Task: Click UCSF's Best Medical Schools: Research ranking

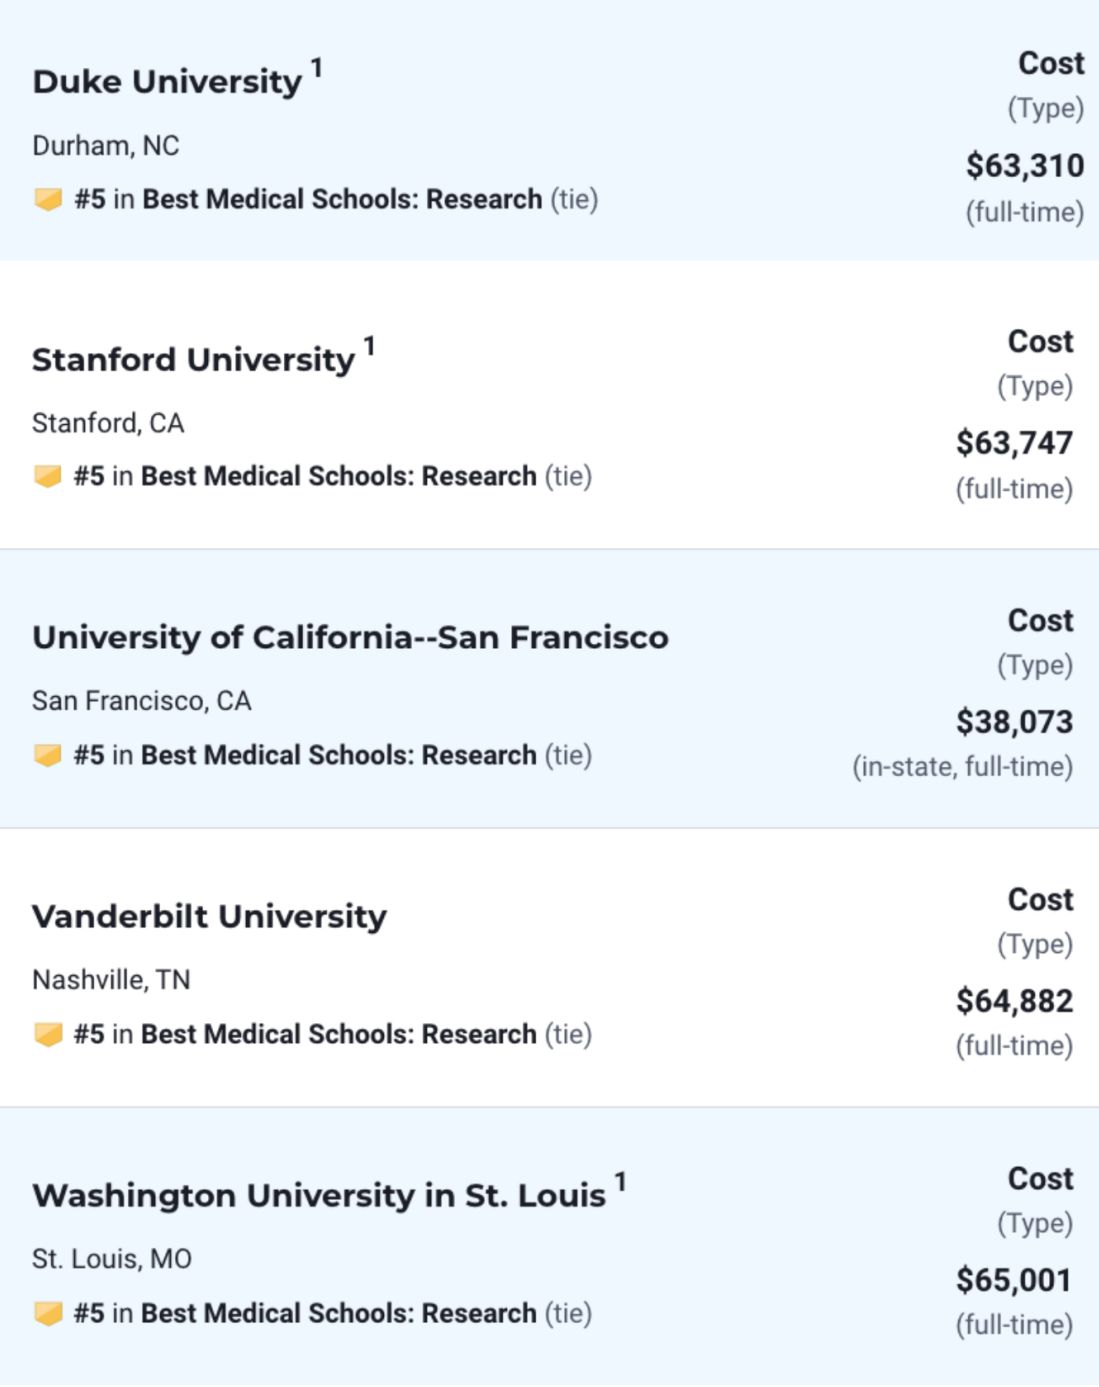Action: tap(338, 755)
